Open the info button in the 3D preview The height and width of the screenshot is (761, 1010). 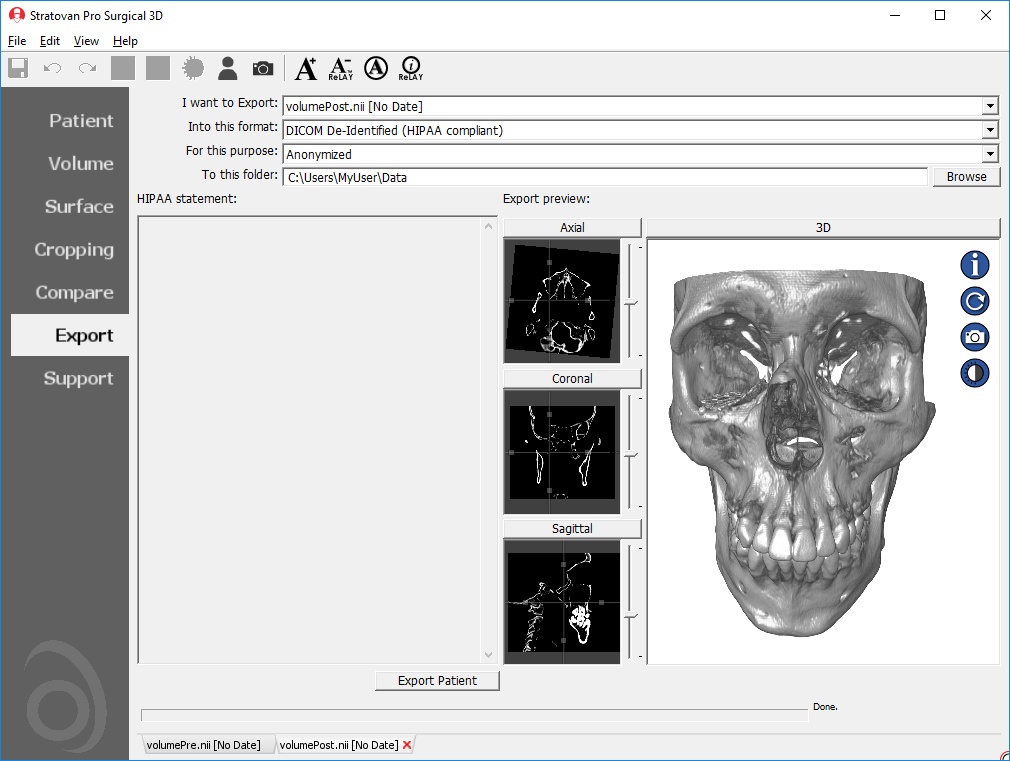974,265
